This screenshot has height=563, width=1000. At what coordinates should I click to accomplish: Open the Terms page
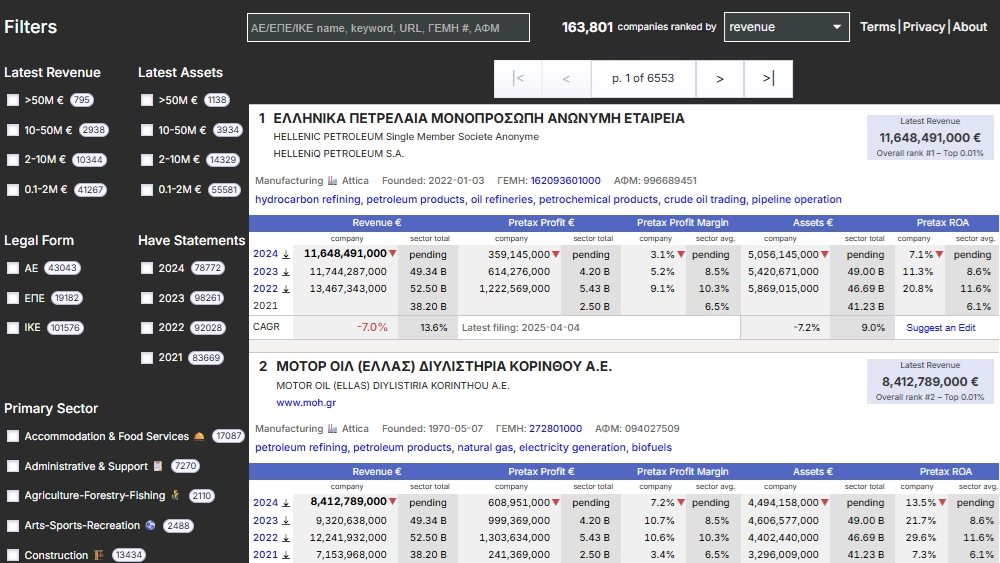pyautogui.click(x=877, y=27)
